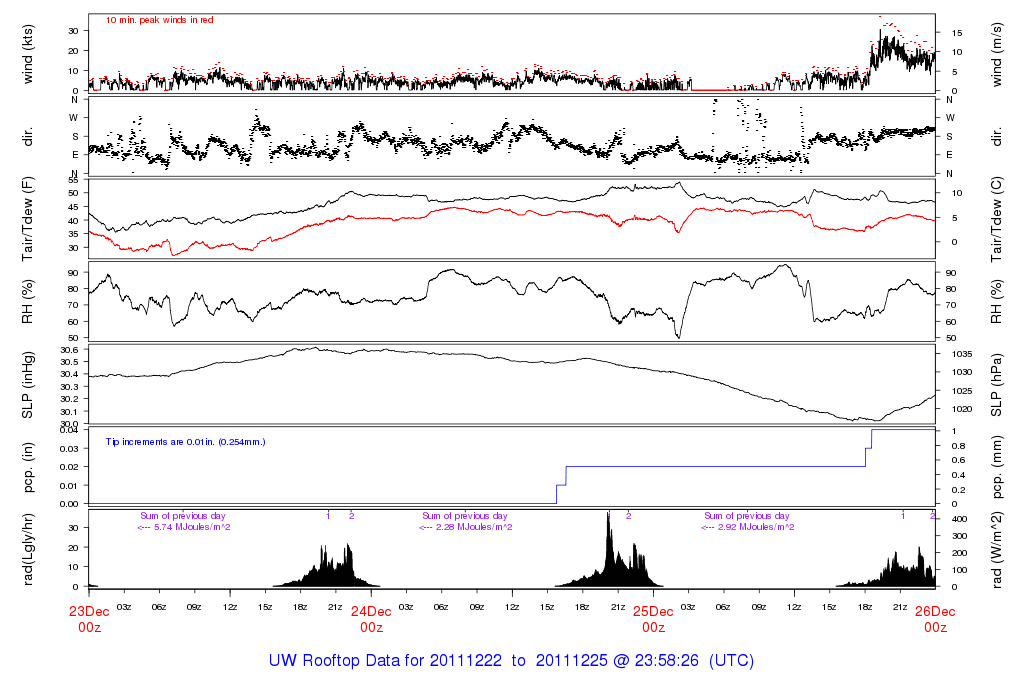
Task: Select the 'rad (W/m^2)' axis label
Action: (x=996, y=550)
